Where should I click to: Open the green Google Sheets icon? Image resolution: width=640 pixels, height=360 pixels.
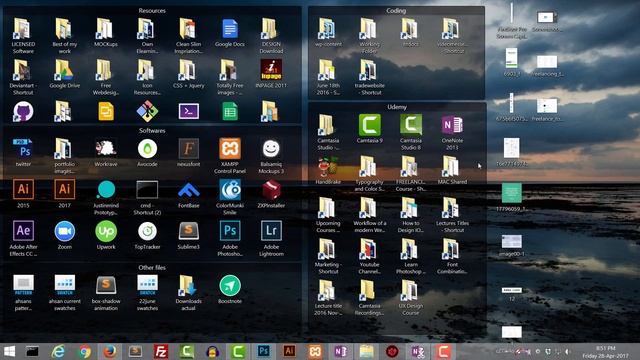(x=230, y=111)
